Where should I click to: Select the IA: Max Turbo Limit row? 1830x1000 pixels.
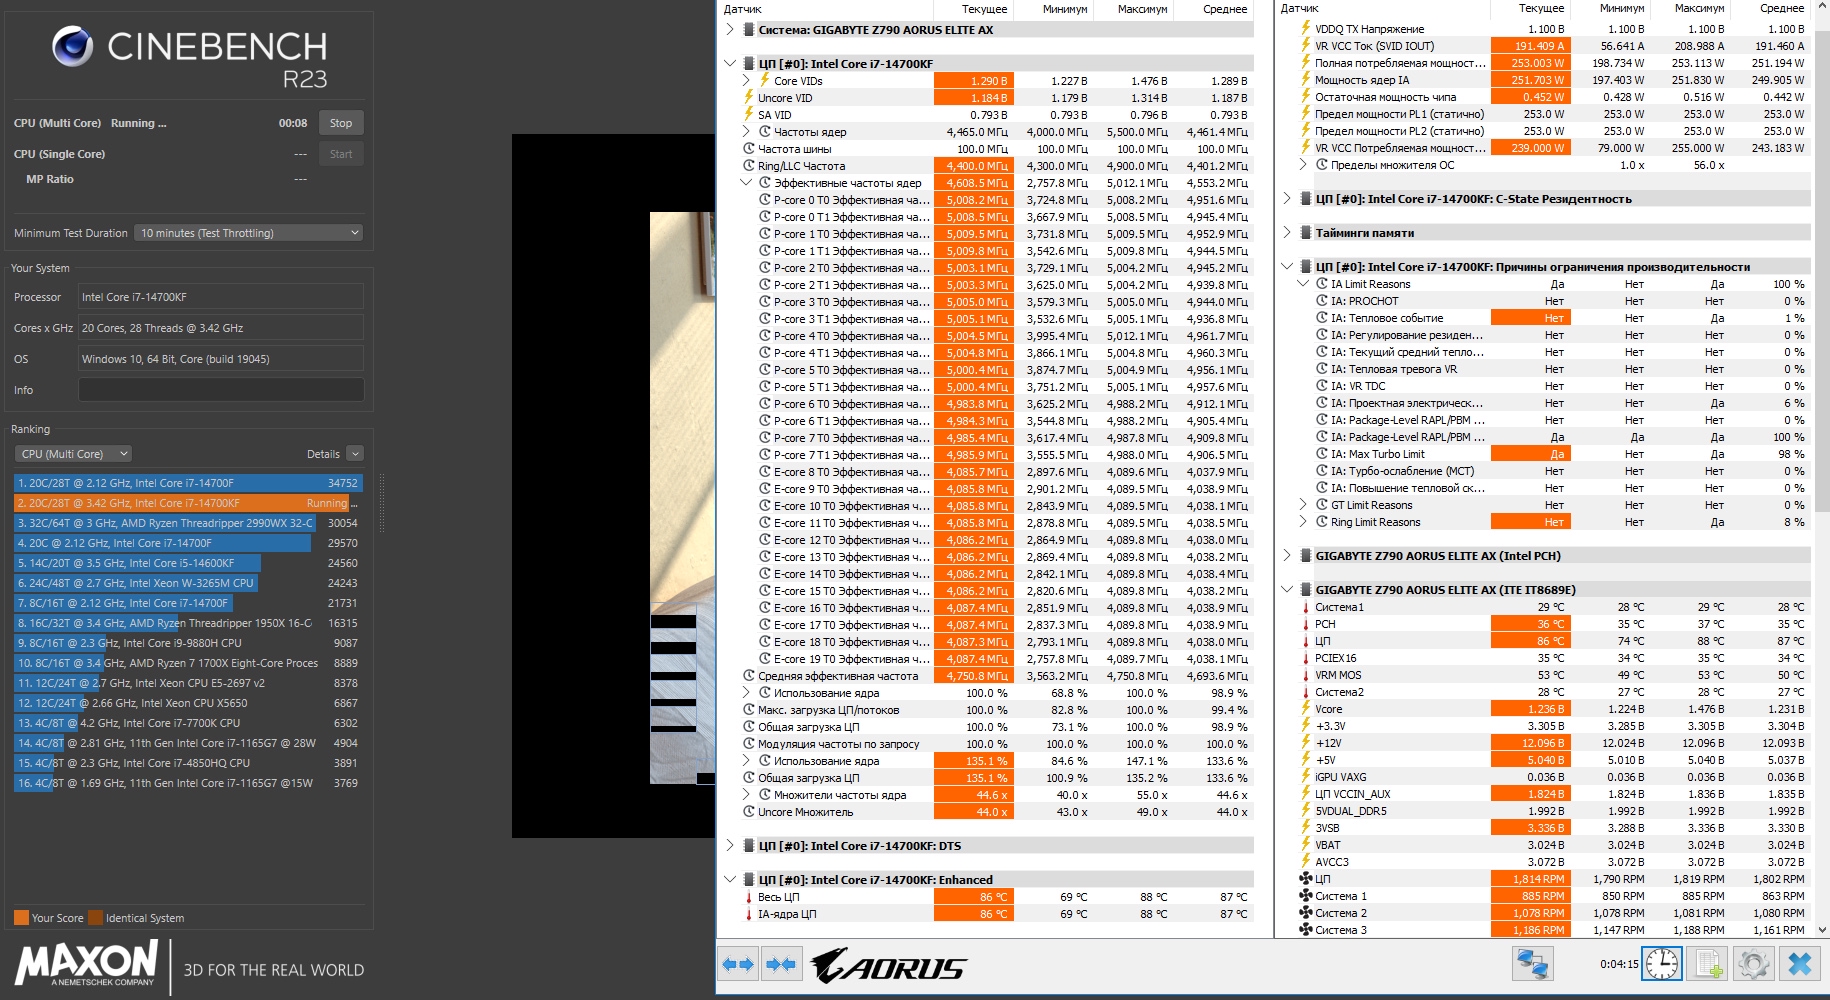pos(1544,454)
